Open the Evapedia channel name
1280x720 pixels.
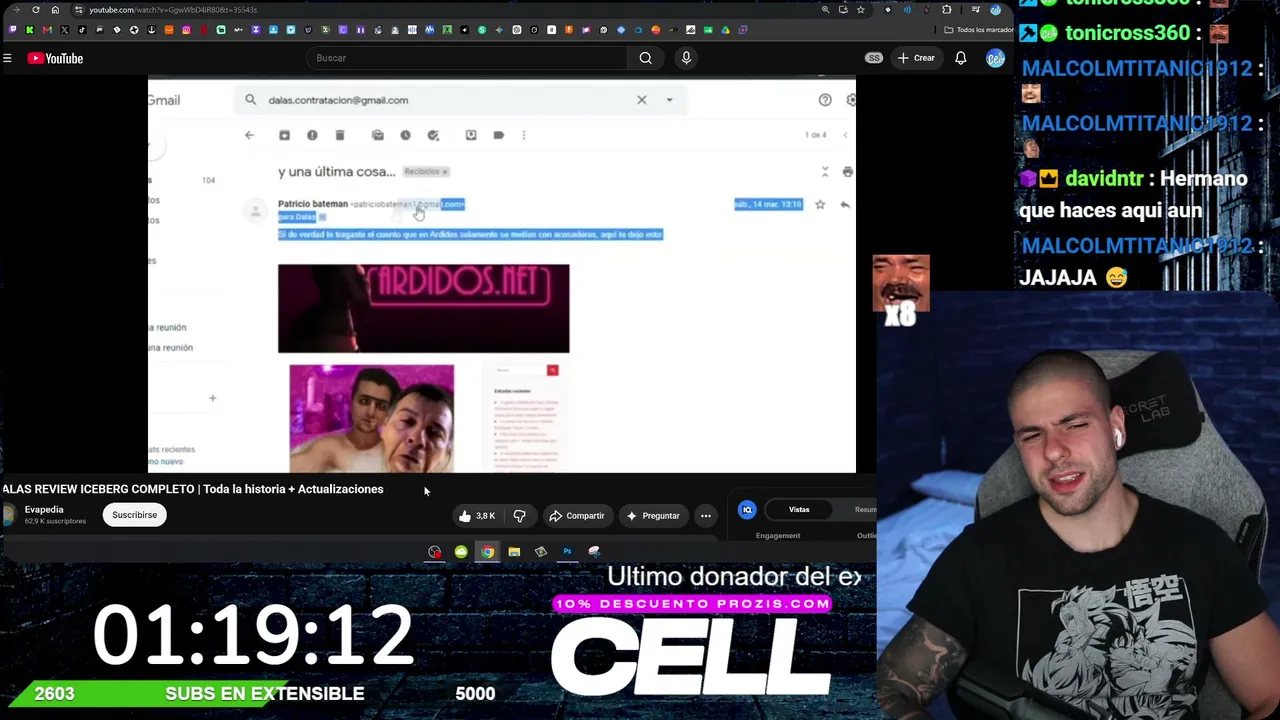[x=44, y=509]
